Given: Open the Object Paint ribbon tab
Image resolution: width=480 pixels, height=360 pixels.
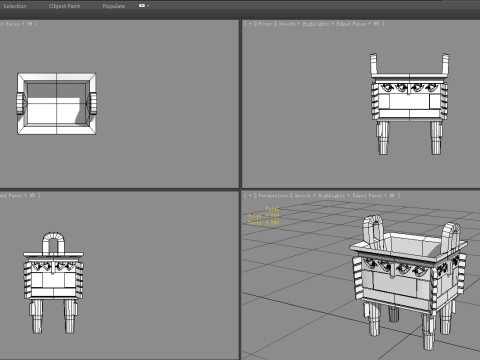Looking at the screenshot, I should [64, 6].
